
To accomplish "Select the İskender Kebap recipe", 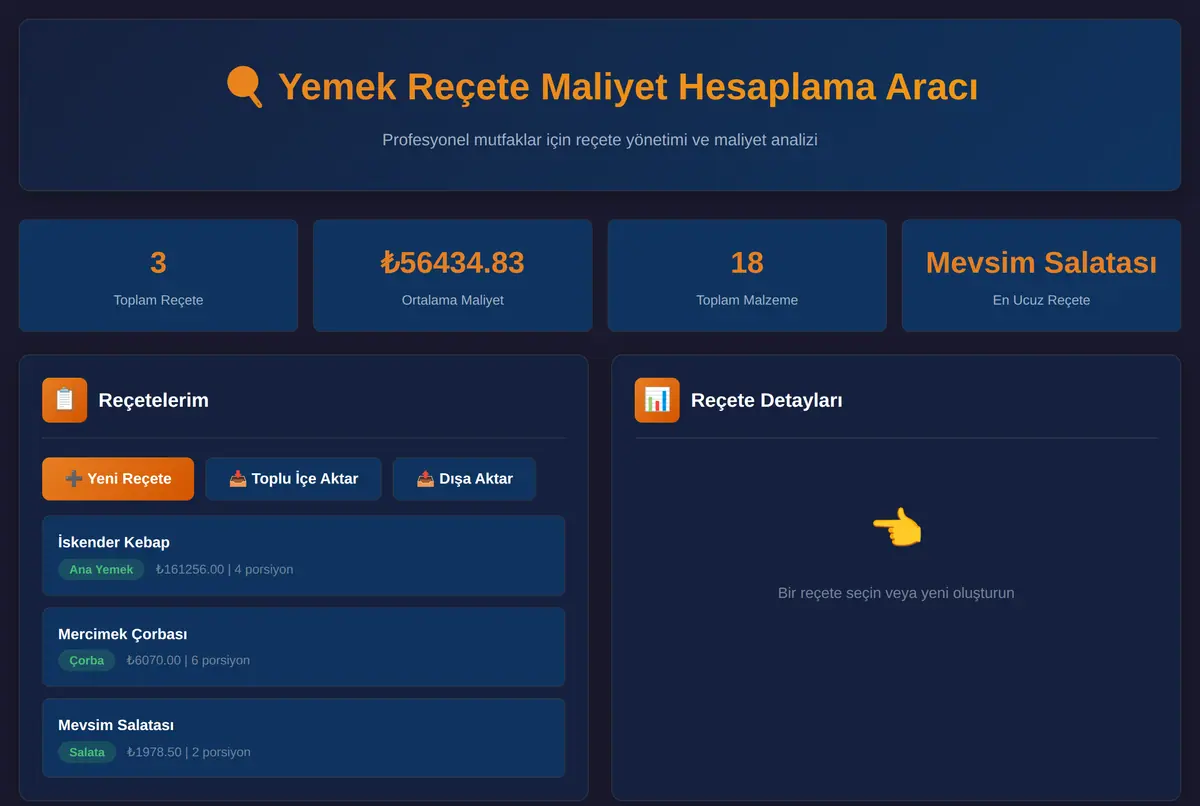I will pos(303,556).
